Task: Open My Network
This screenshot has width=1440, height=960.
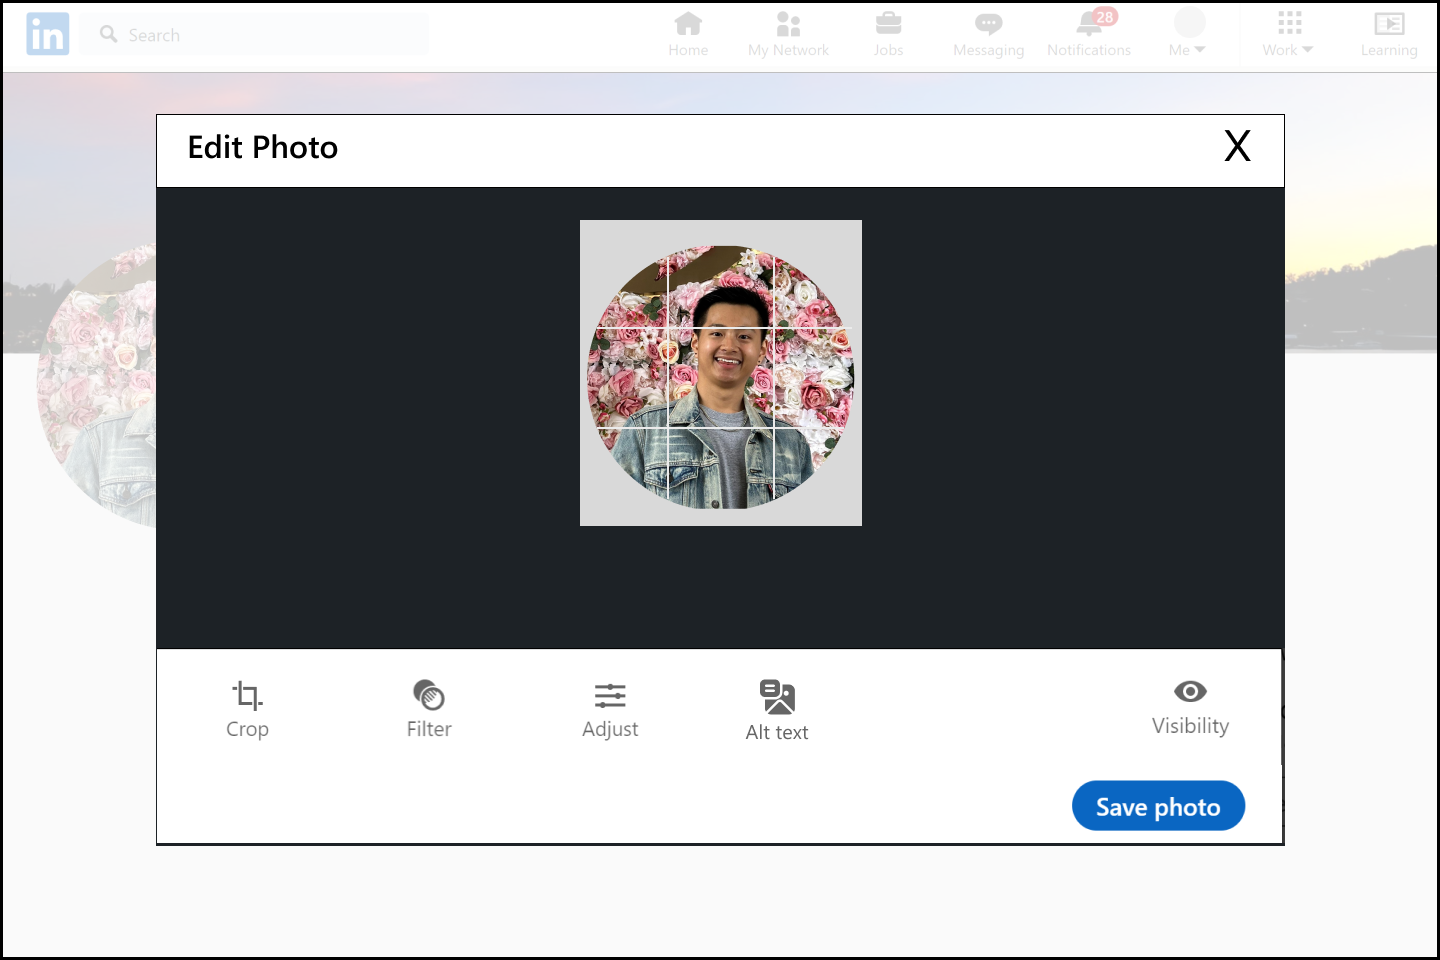Action: (x=788, y=35)
